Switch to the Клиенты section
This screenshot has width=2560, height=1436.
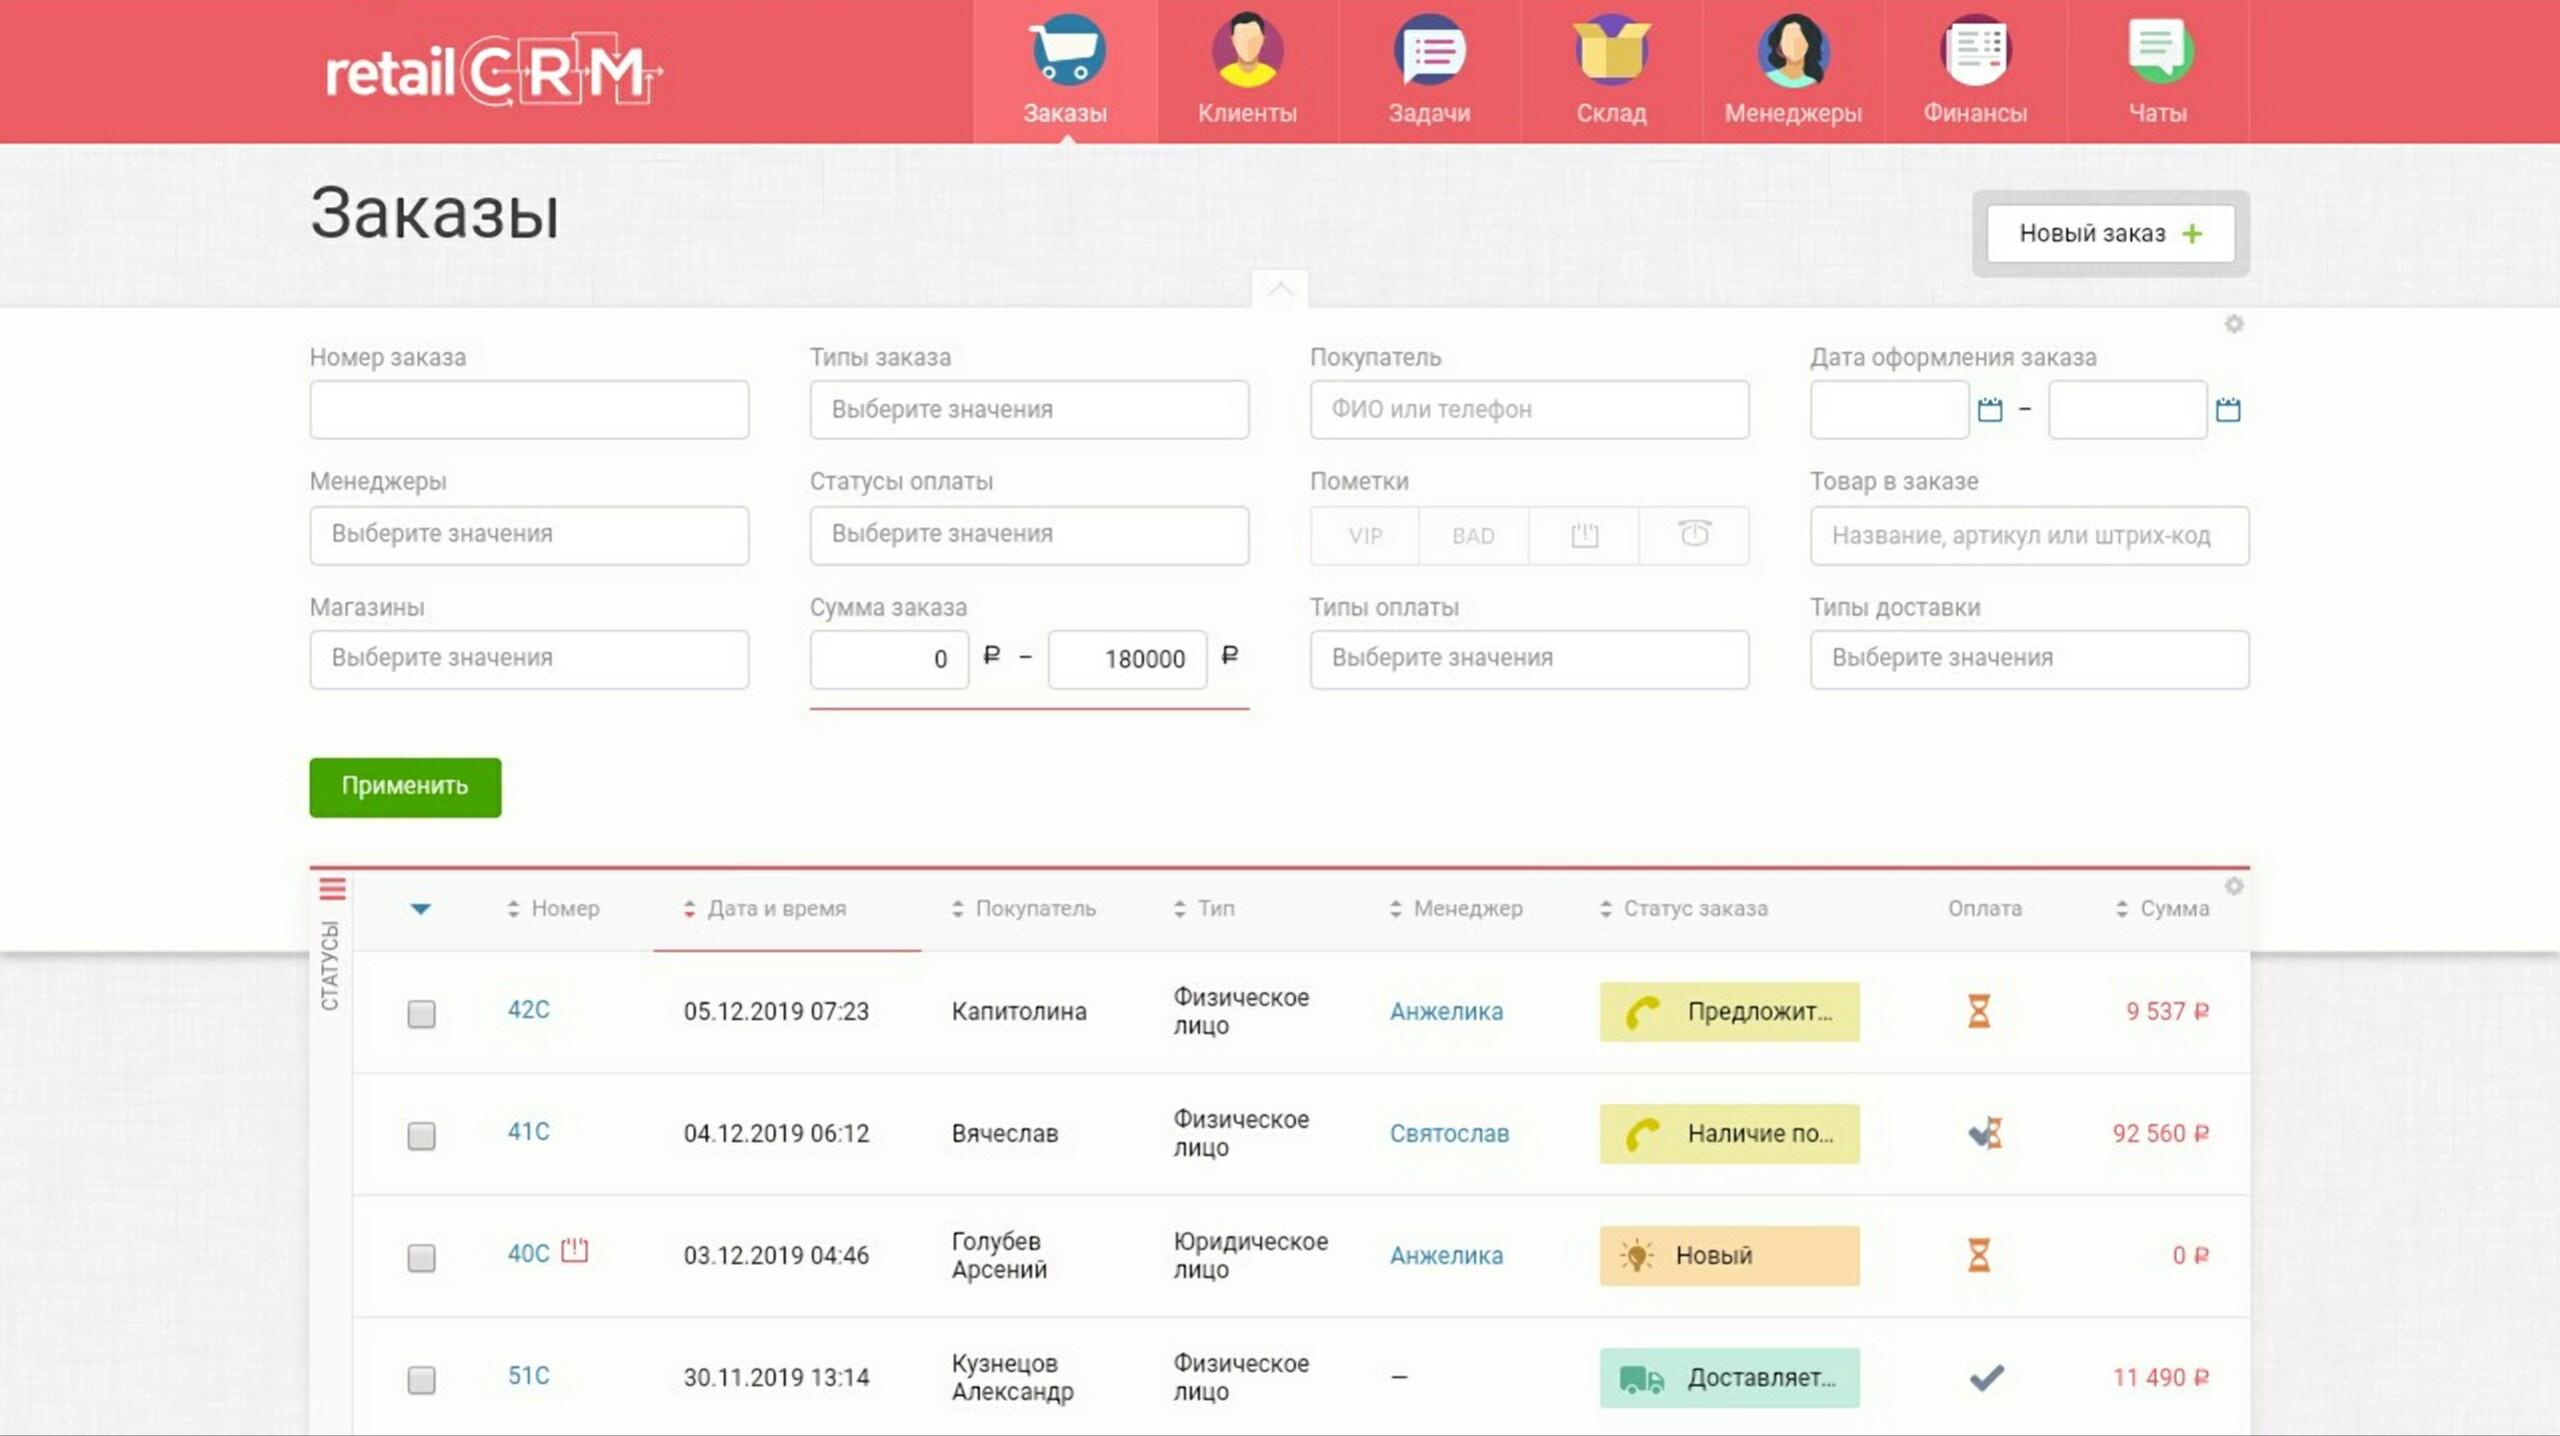coord(1247,70)
